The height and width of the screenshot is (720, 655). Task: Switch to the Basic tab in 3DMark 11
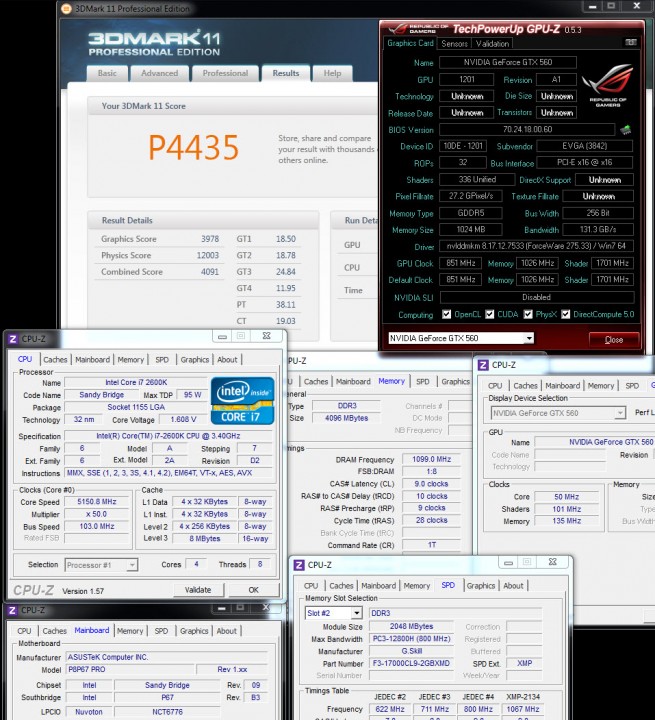(x=107, y=73)
